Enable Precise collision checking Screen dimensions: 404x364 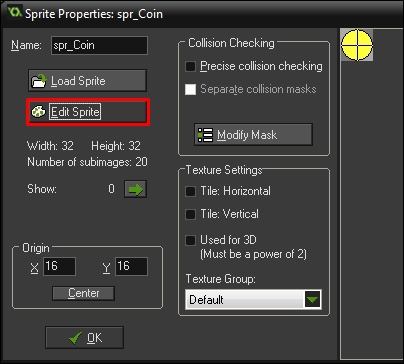pos(190,66)
